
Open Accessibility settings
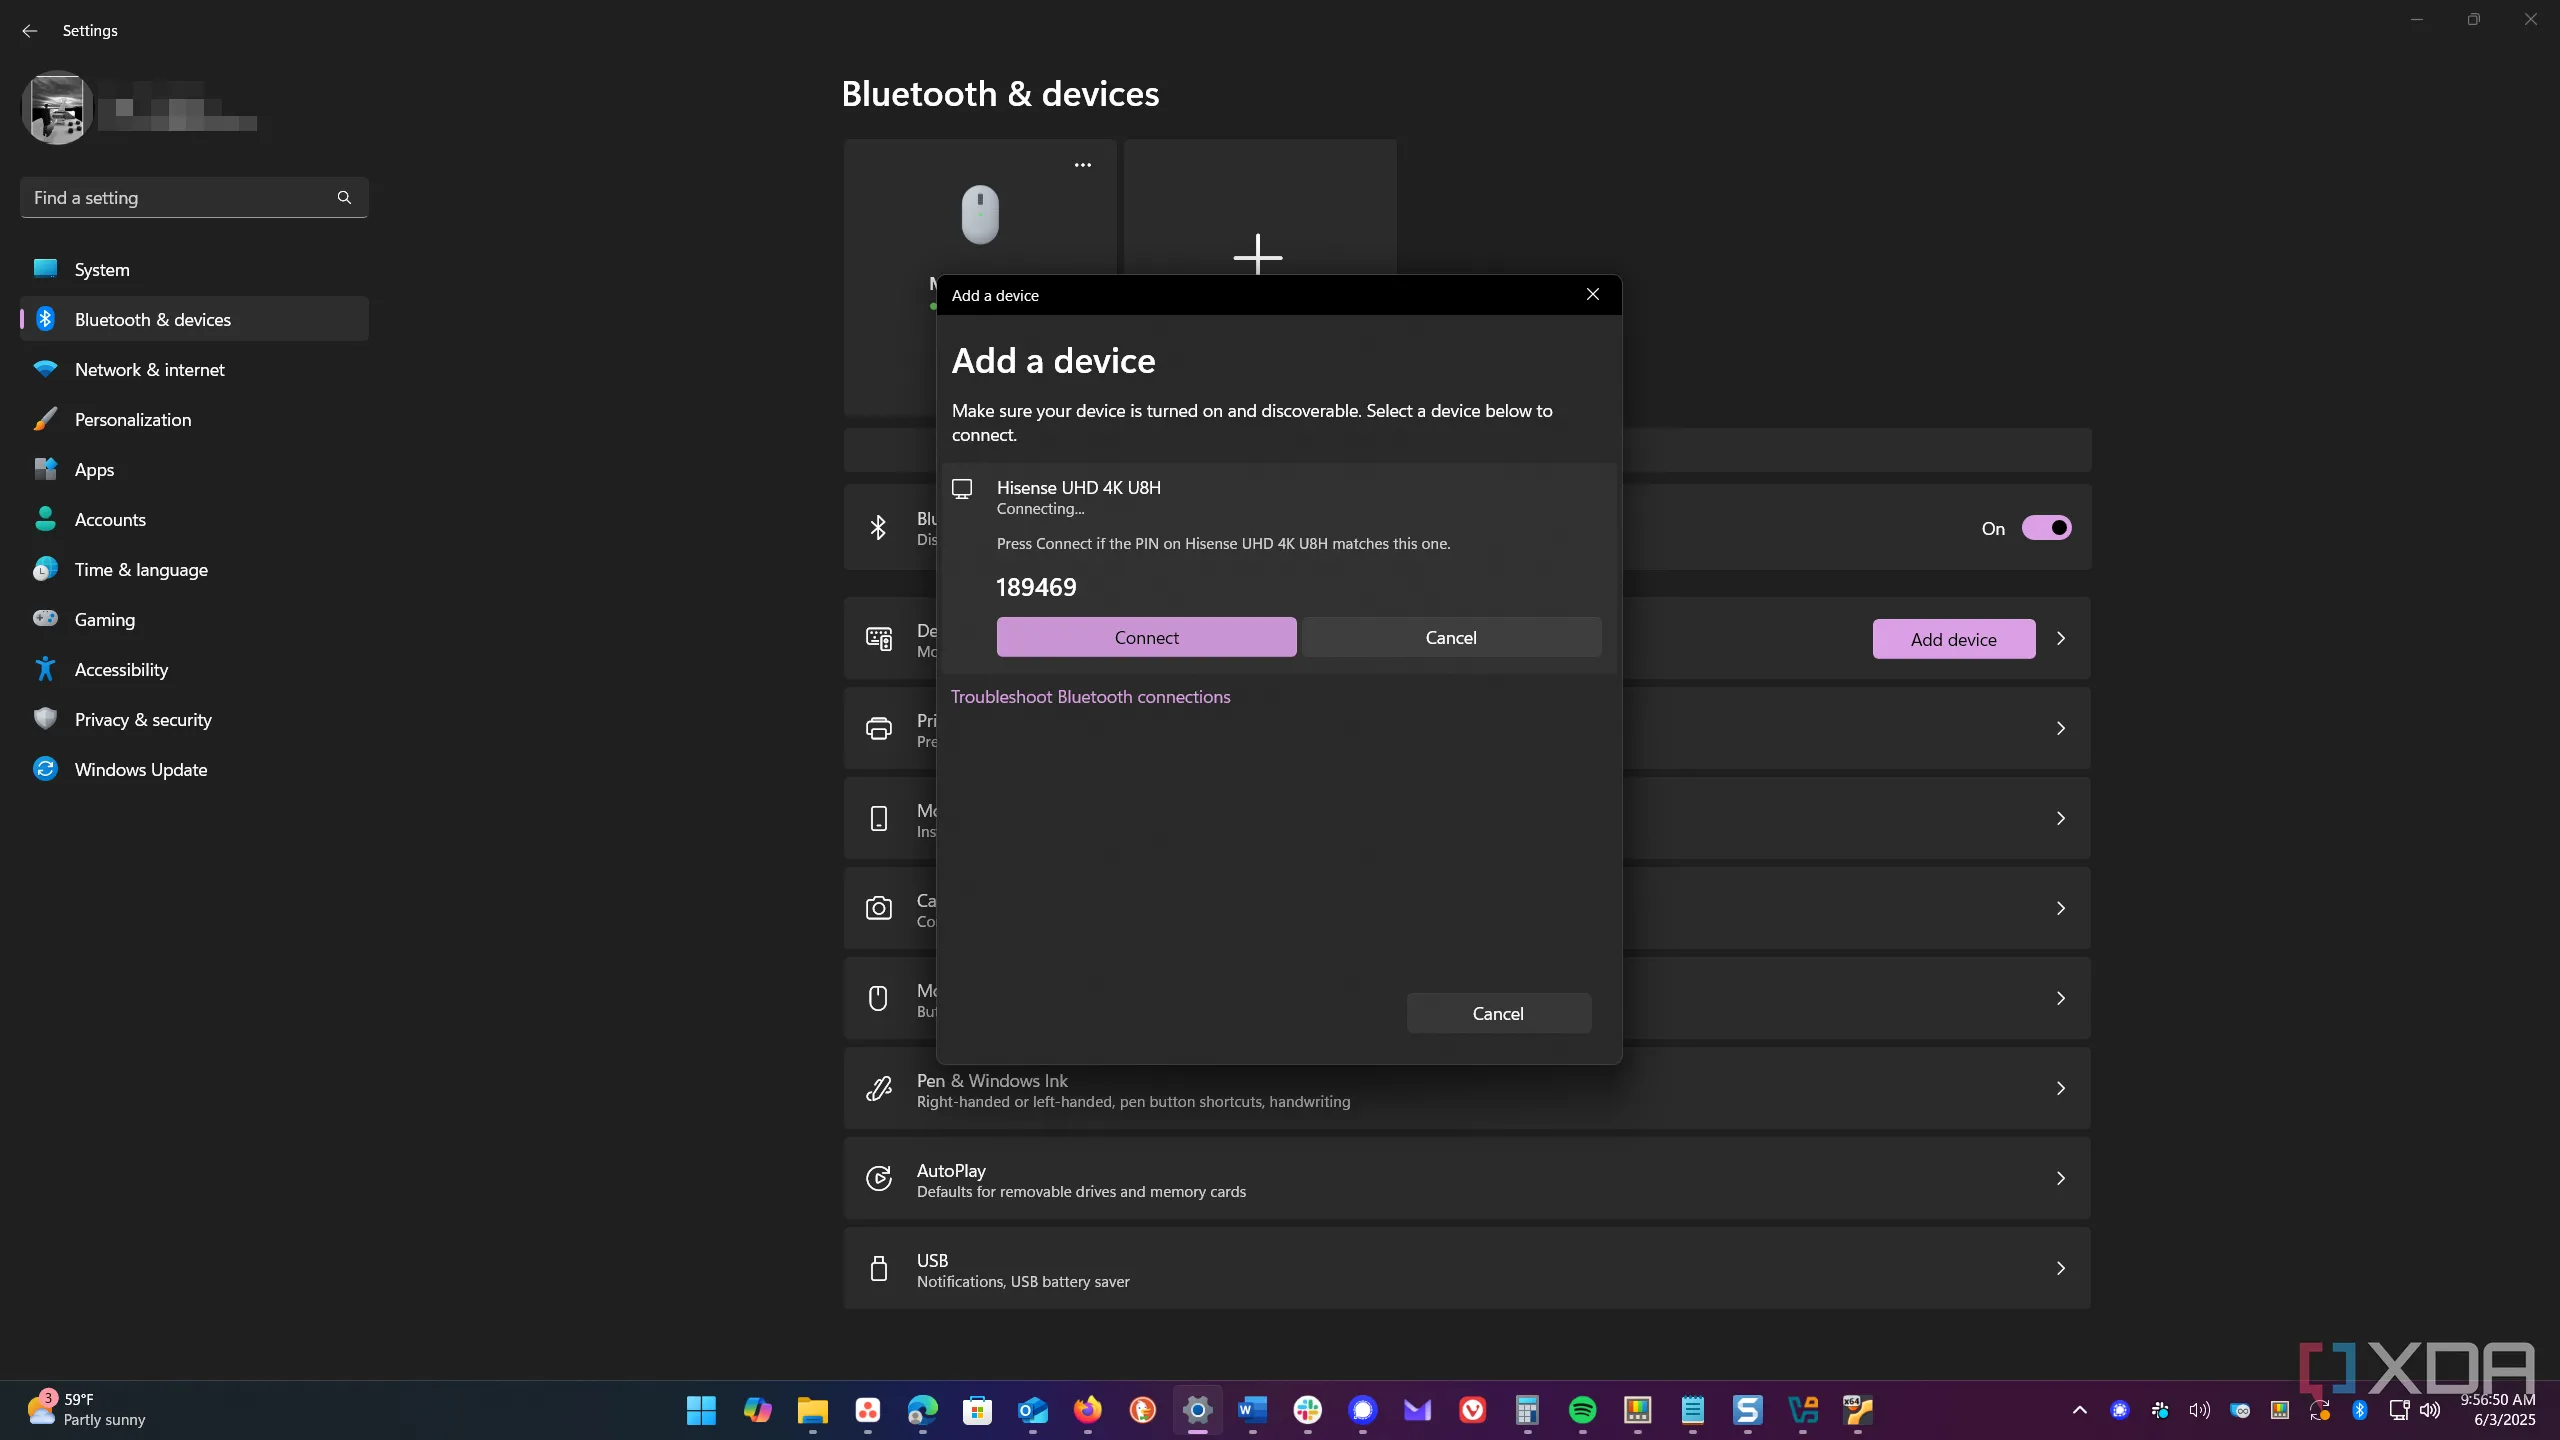pos(194,669)
